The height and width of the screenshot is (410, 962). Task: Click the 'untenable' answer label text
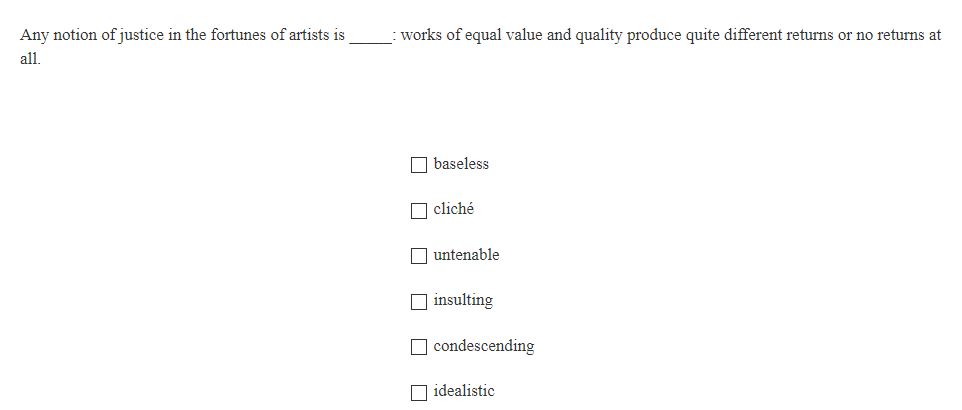coord(466,255)
